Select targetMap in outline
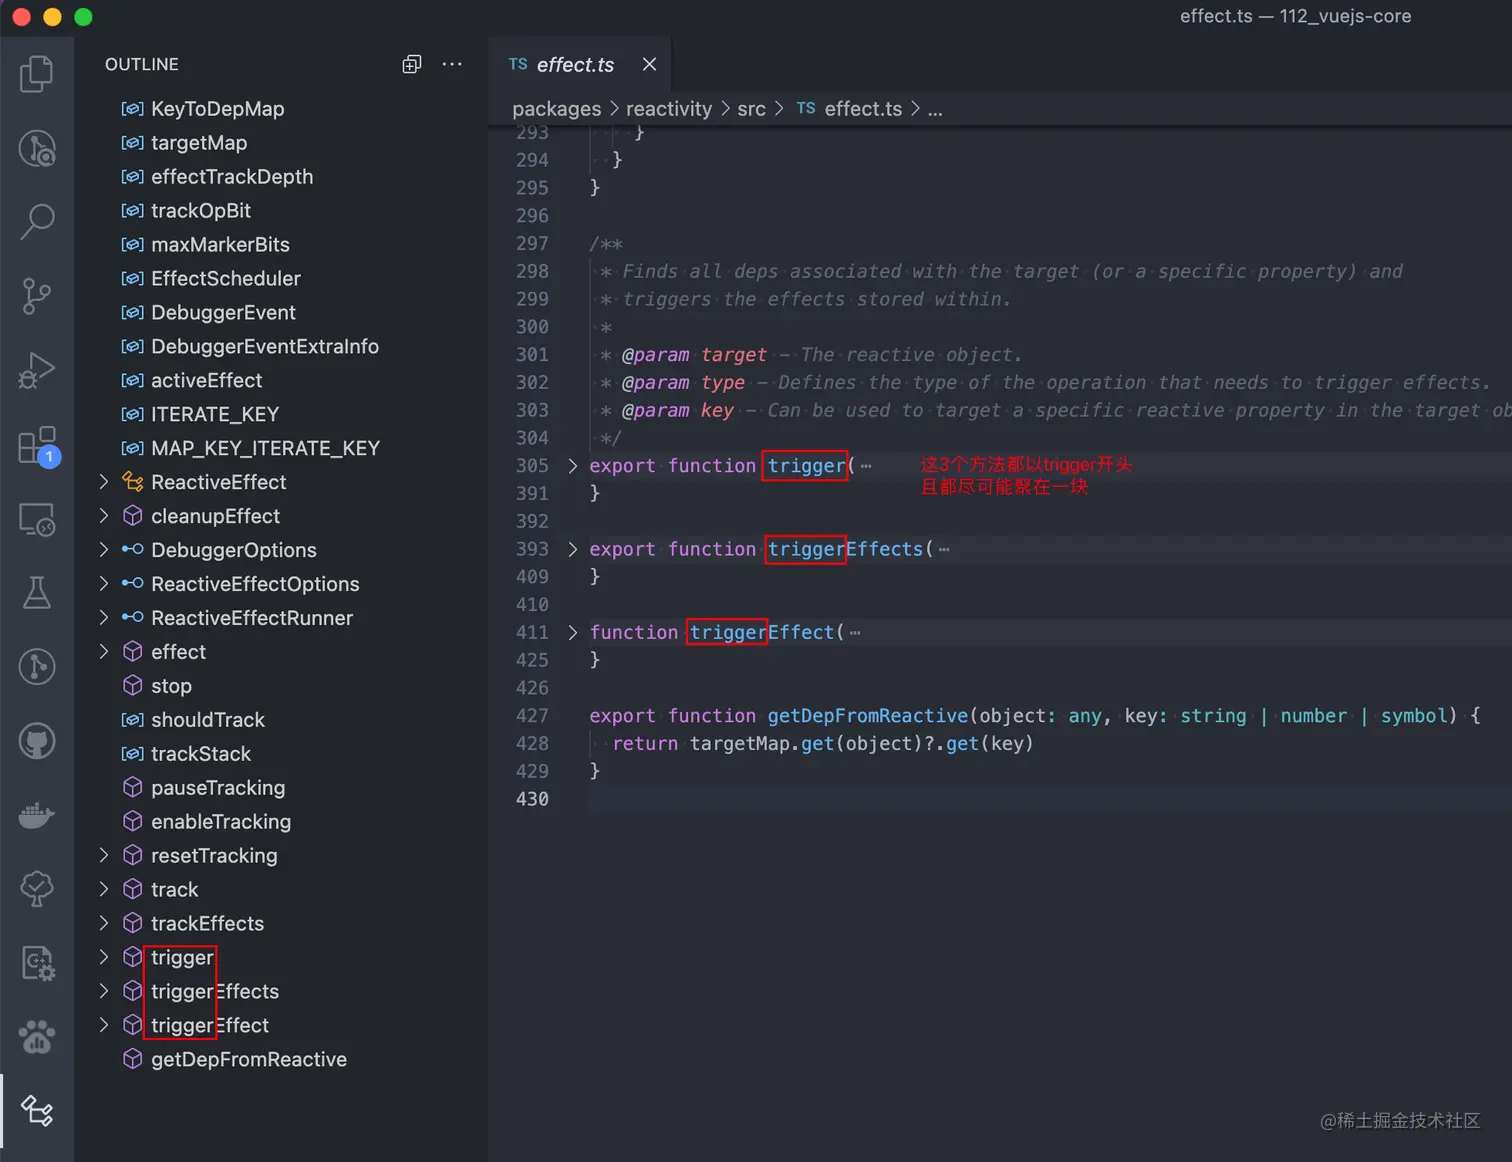This screenshot has height=1162, width=1512. point(199,143)
